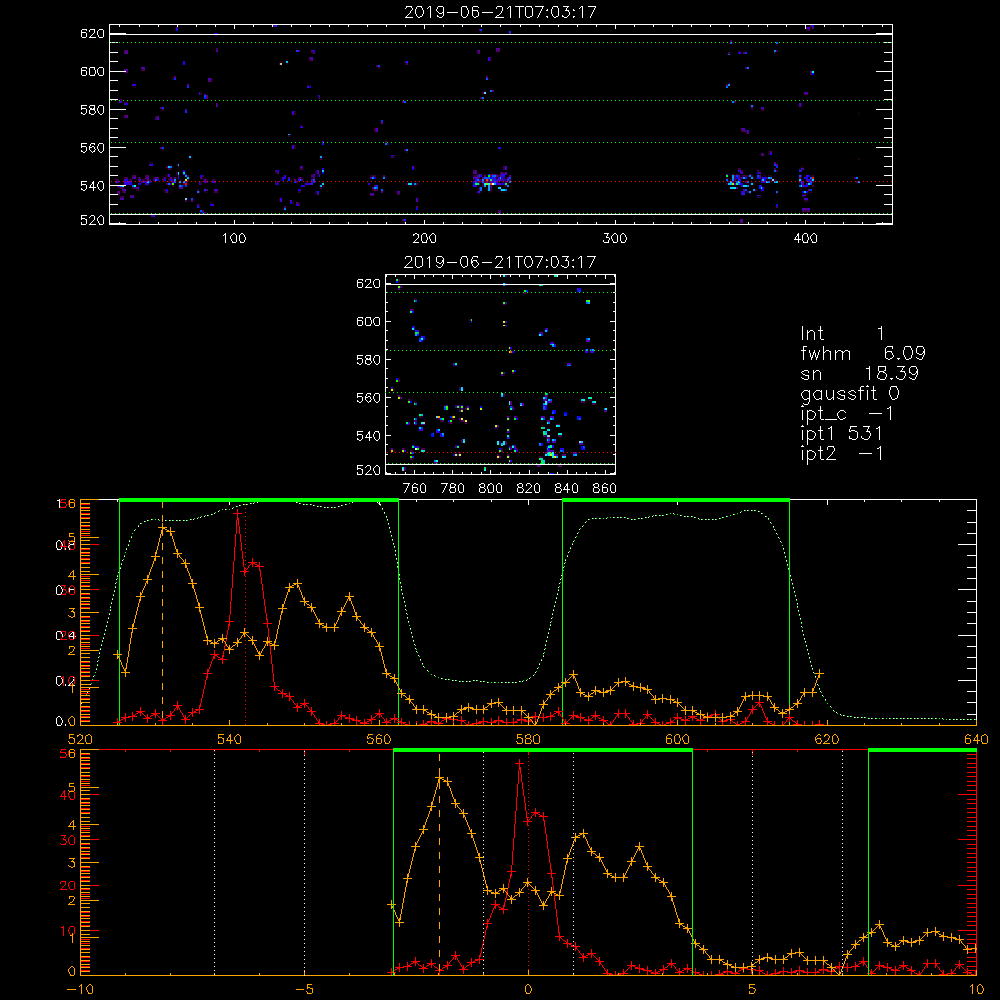Click the timestamp title above the small middle image
The height and width of the screenshot is (1000, 1000).
(500, 262)
